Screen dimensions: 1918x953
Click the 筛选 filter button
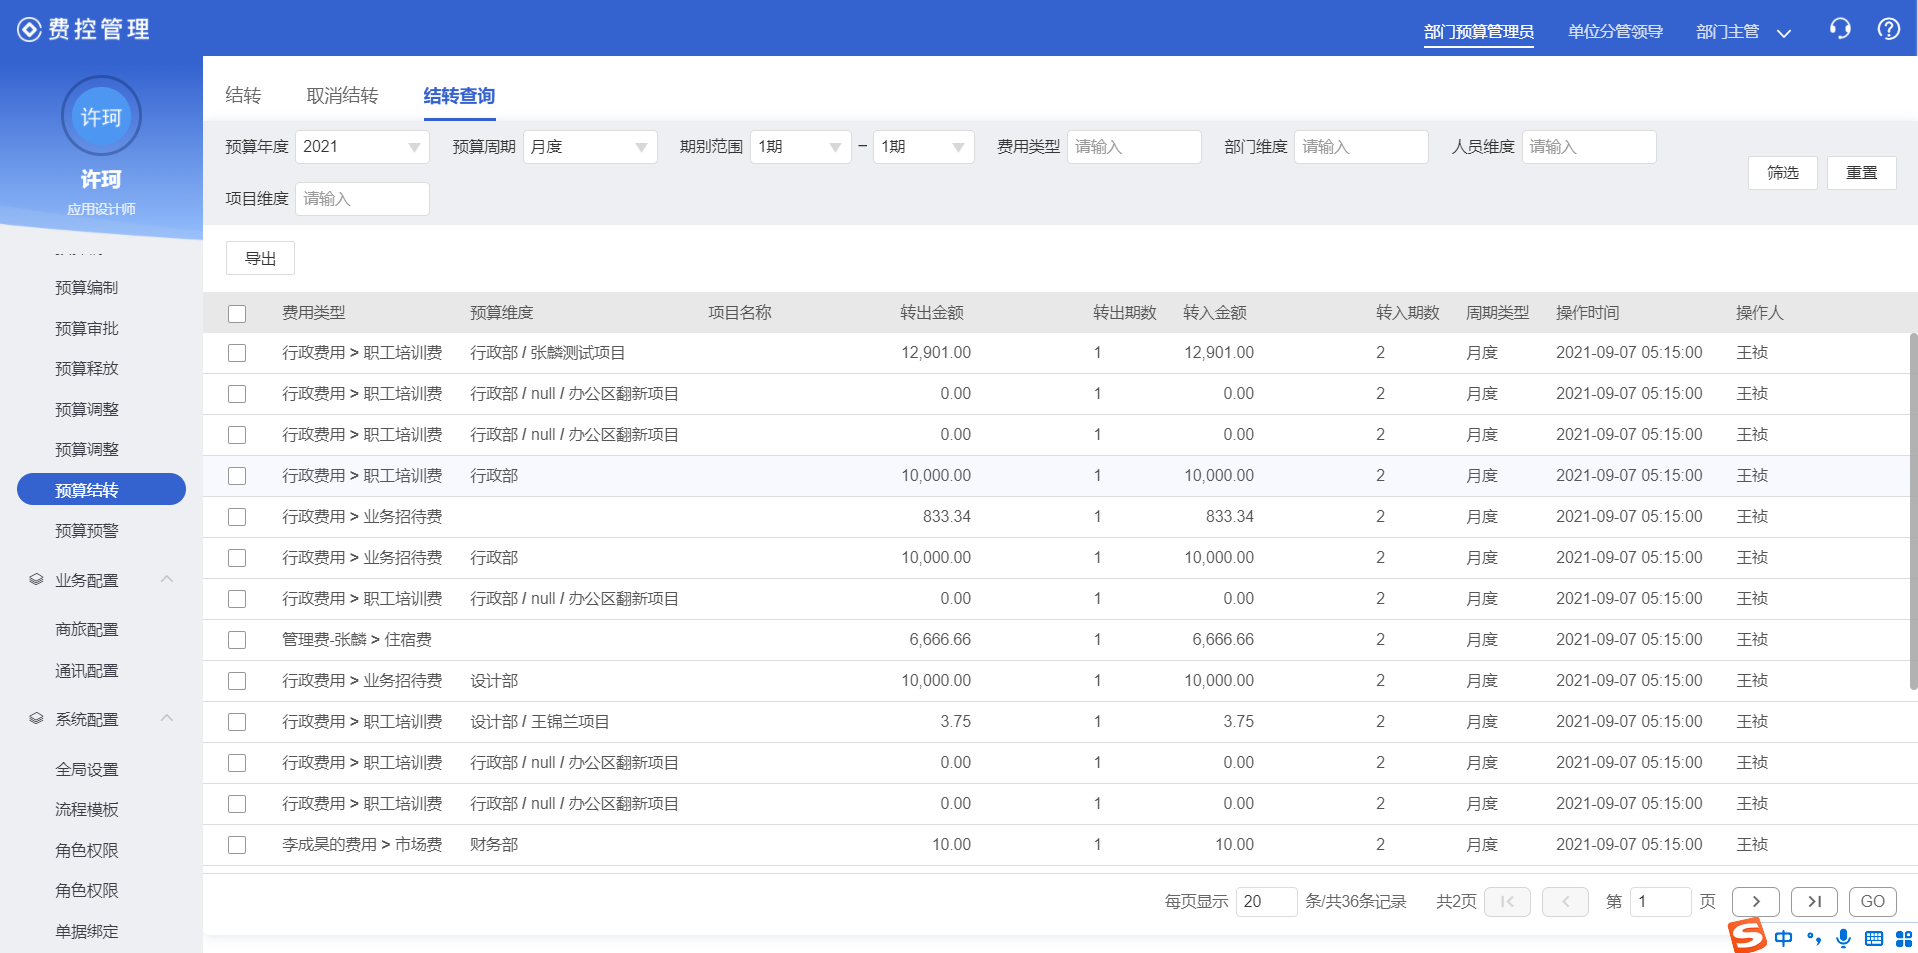tap(1783, 173)
